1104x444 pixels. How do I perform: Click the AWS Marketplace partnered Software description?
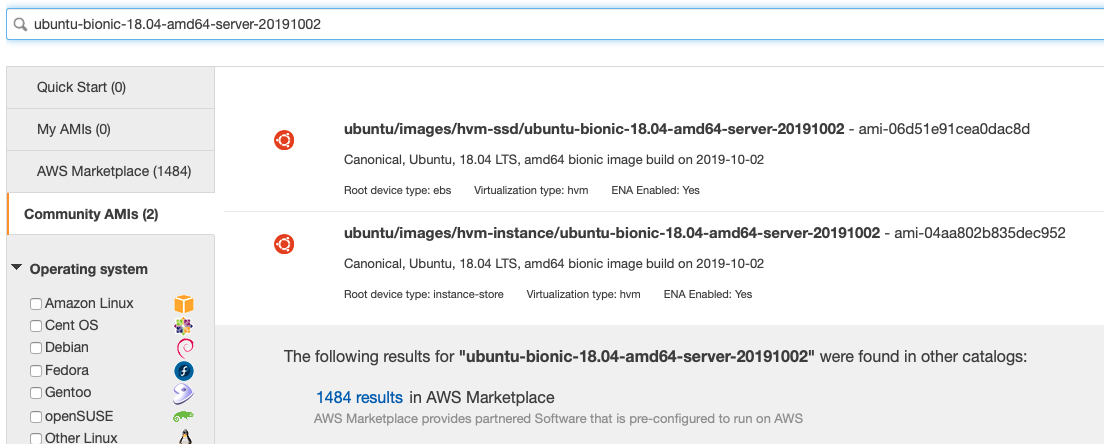tap(558, 419)
